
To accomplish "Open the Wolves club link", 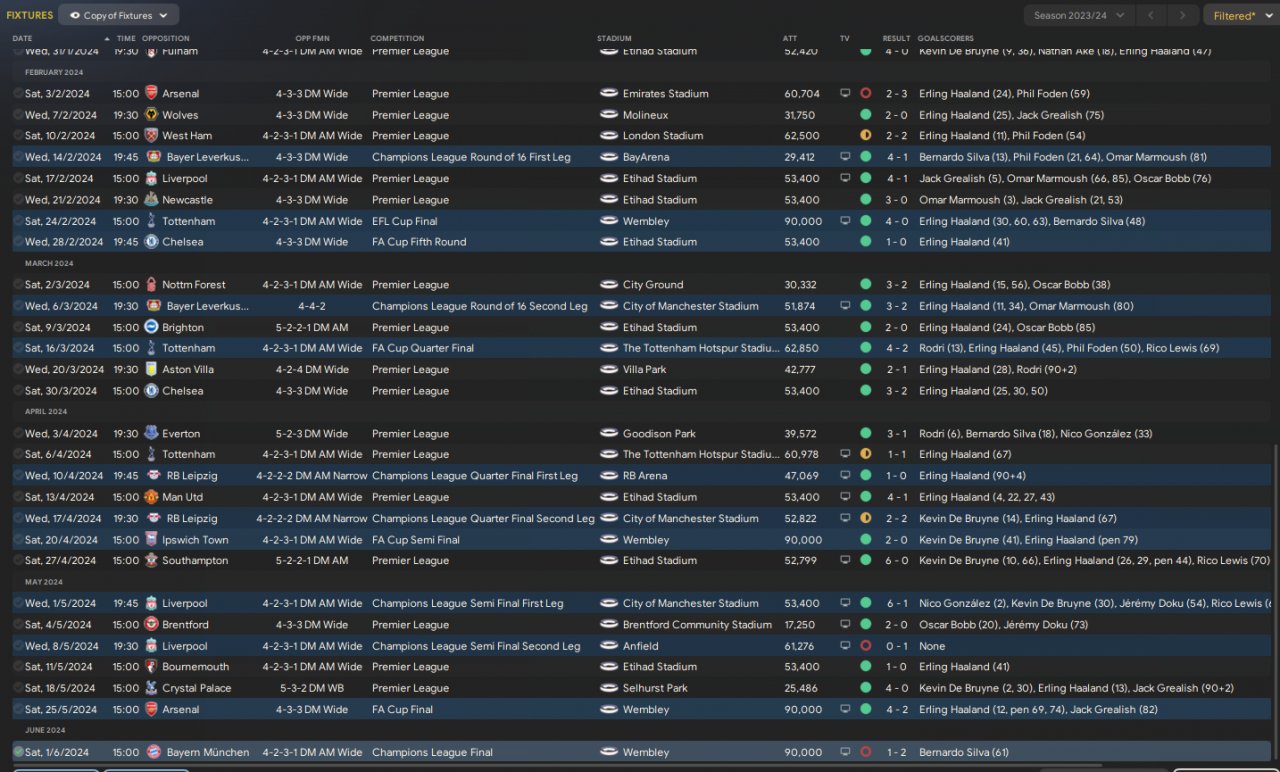I will tap(180, 115).
